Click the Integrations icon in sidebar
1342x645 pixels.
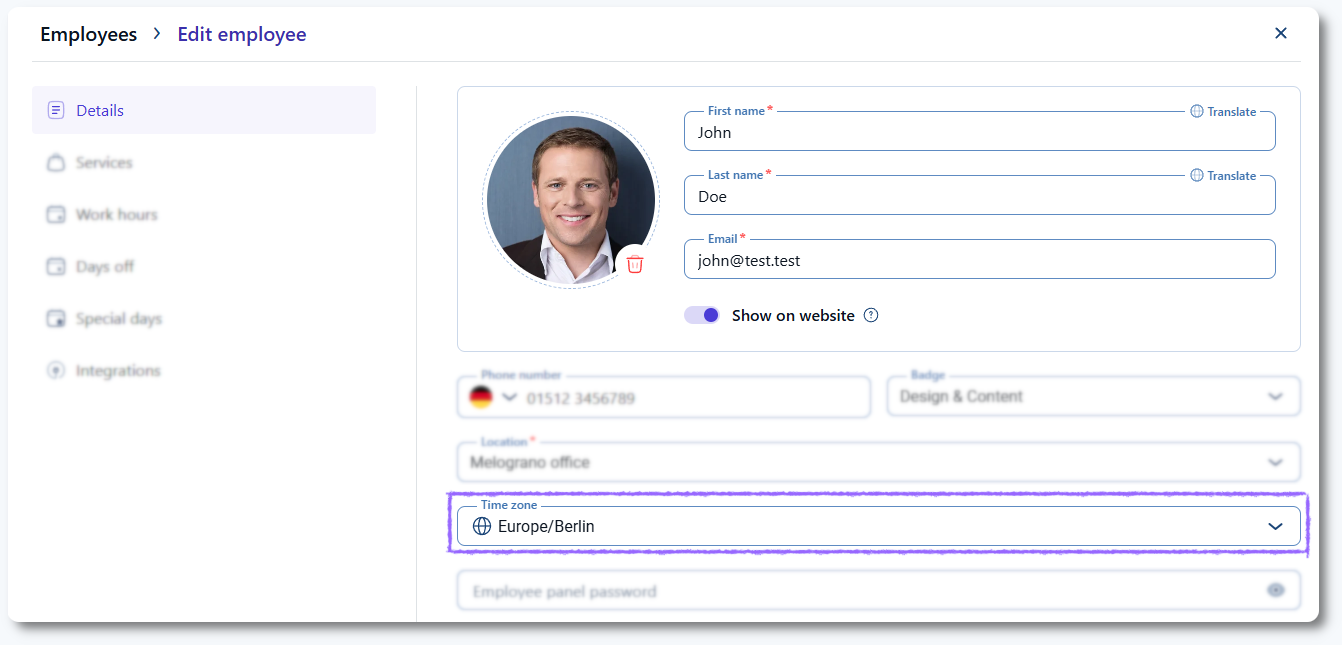click(x=56, y=371)
